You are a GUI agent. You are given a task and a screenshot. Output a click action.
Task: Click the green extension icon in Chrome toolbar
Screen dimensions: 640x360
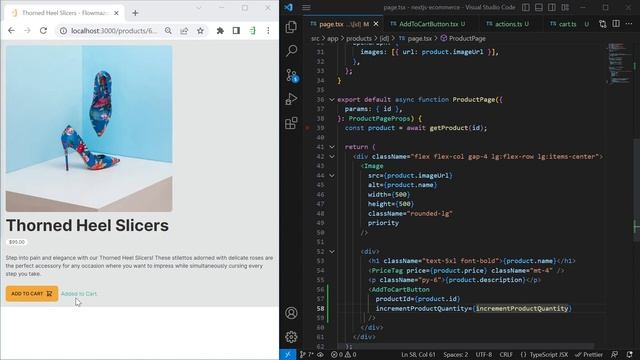tap(252, 31)
